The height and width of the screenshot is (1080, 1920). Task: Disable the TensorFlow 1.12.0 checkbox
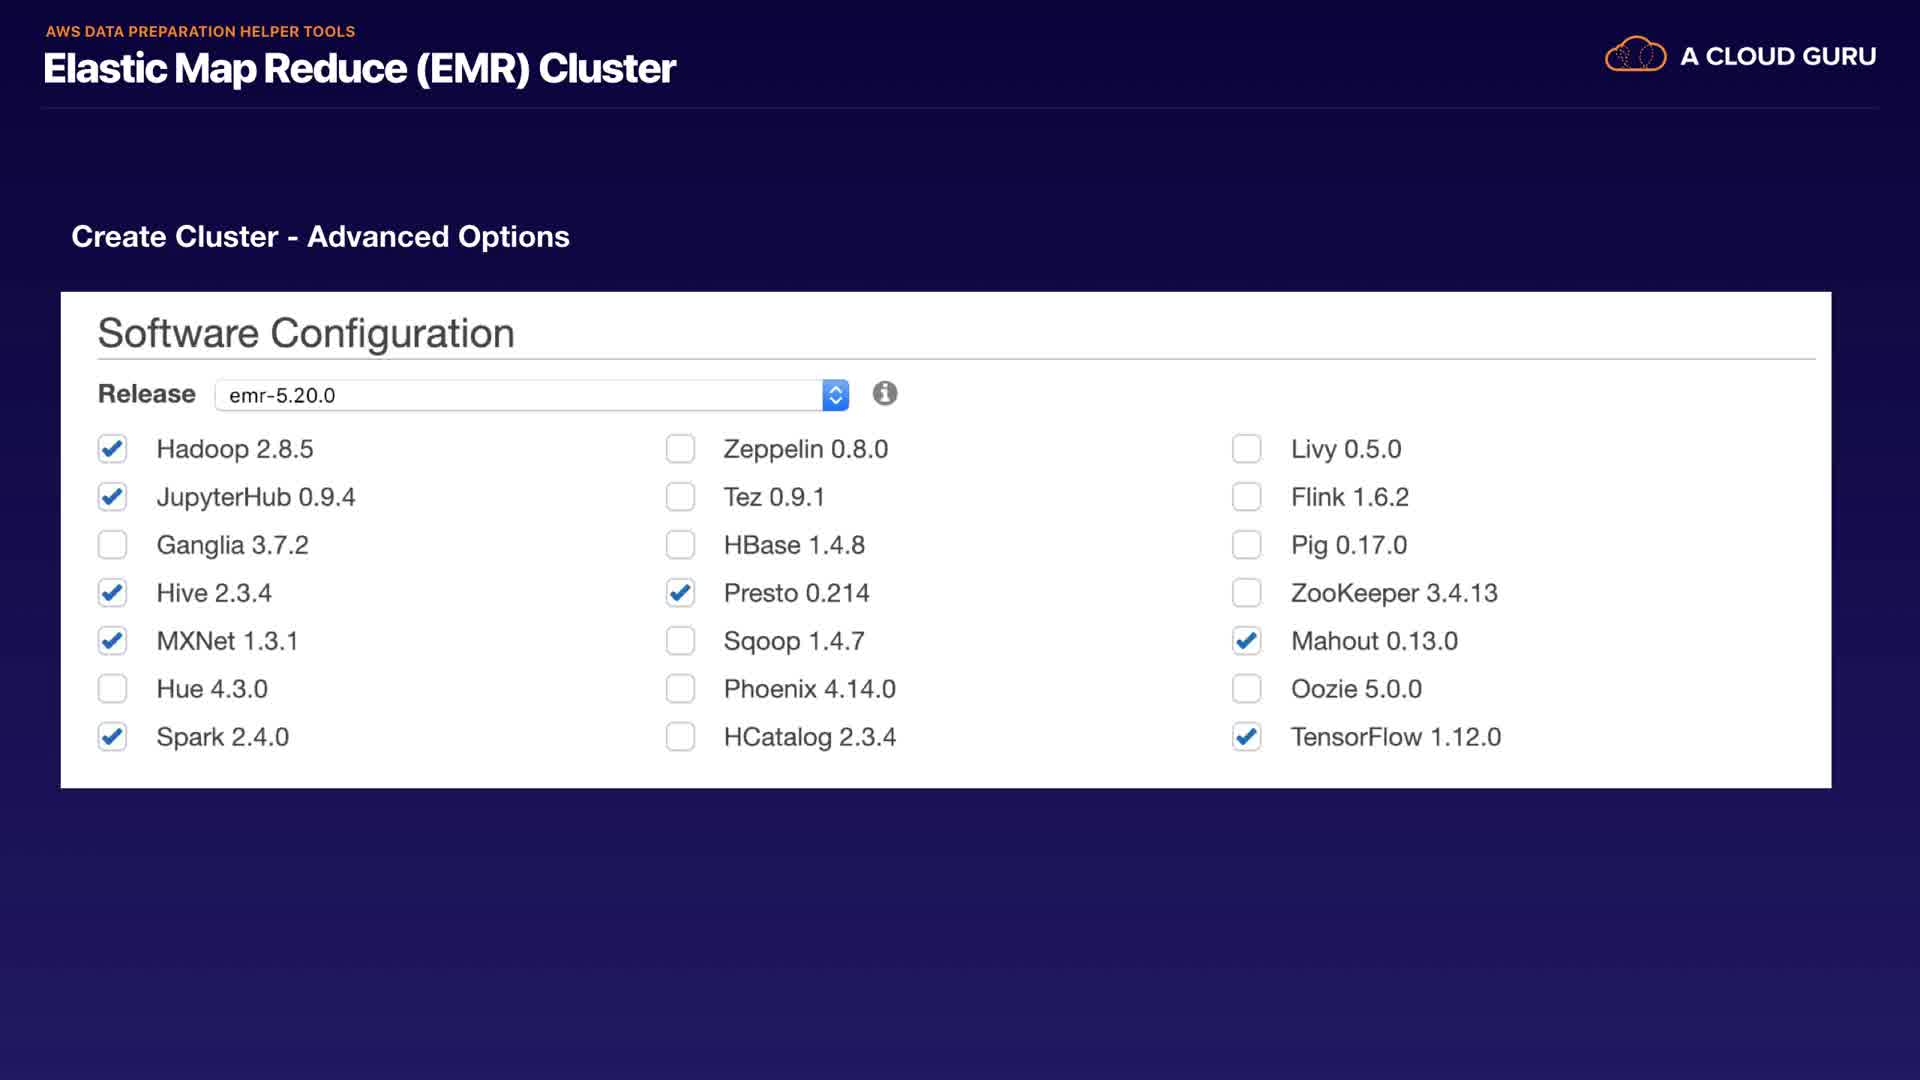(x=1246, y=737)
